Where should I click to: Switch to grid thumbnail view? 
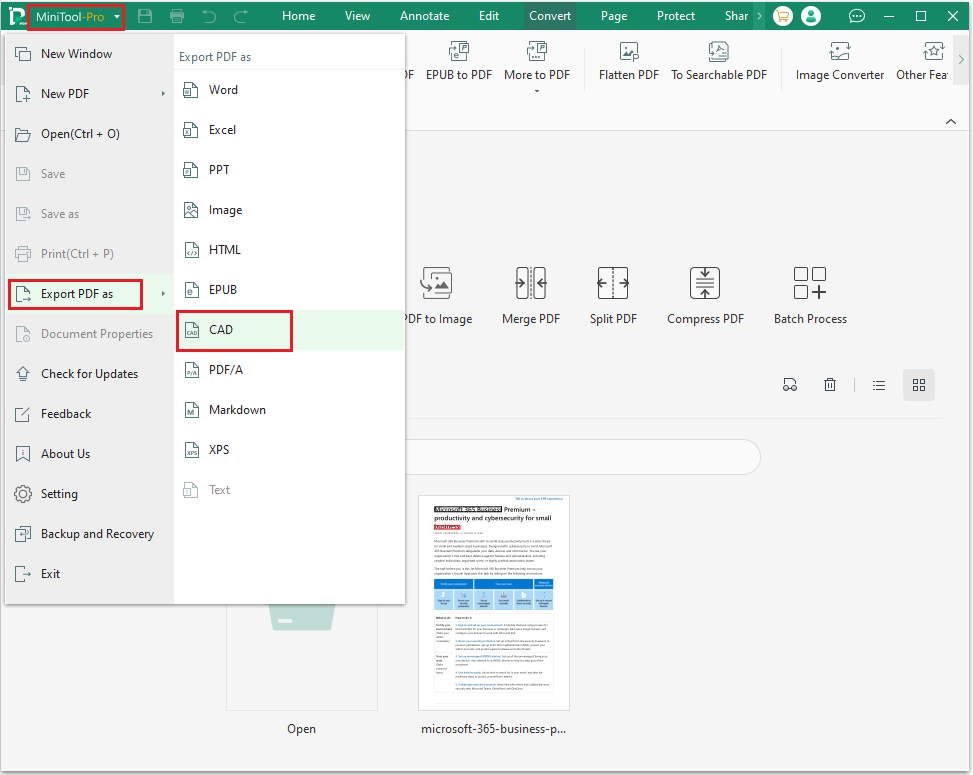[x=919, y=385]
